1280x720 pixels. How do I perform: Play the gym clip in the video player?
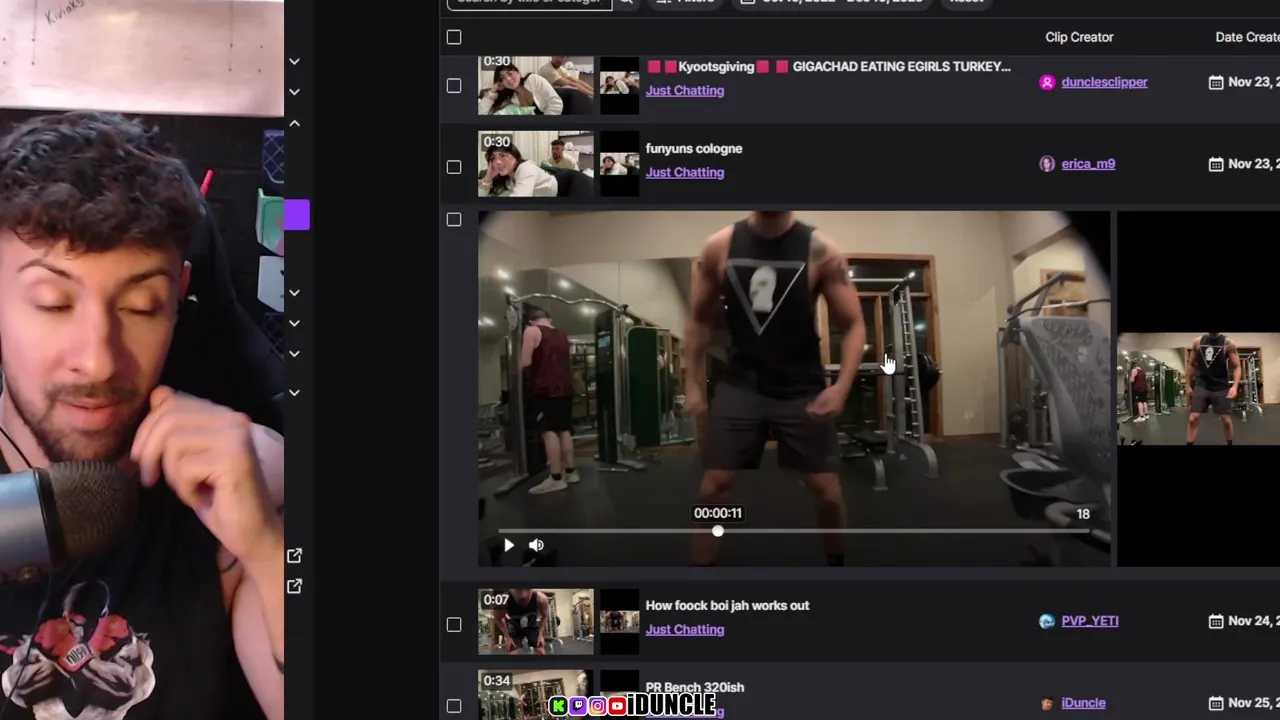pos(508,545)
